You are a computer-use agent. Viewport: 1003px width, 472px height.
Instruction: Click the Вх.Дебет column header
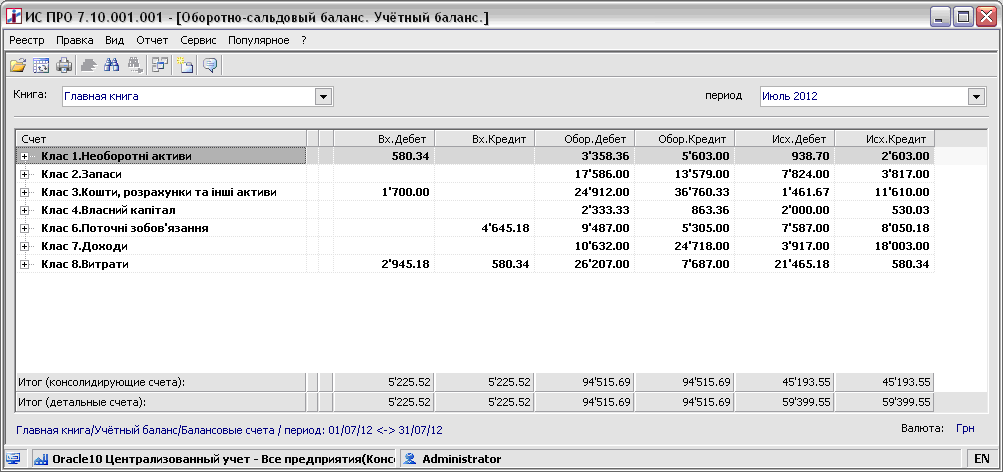pos(384,138)
